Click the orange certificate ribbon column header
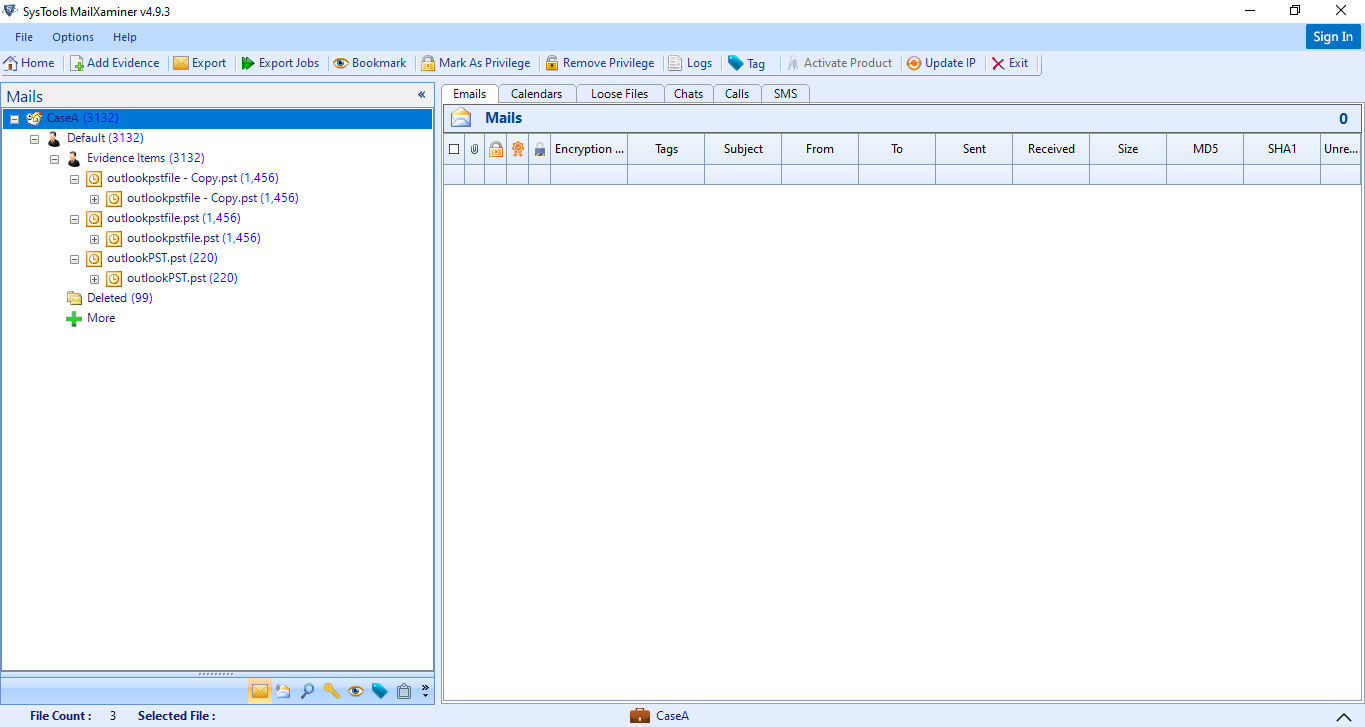The height and width of the screenshot is (727, 1365). point(518,149)
